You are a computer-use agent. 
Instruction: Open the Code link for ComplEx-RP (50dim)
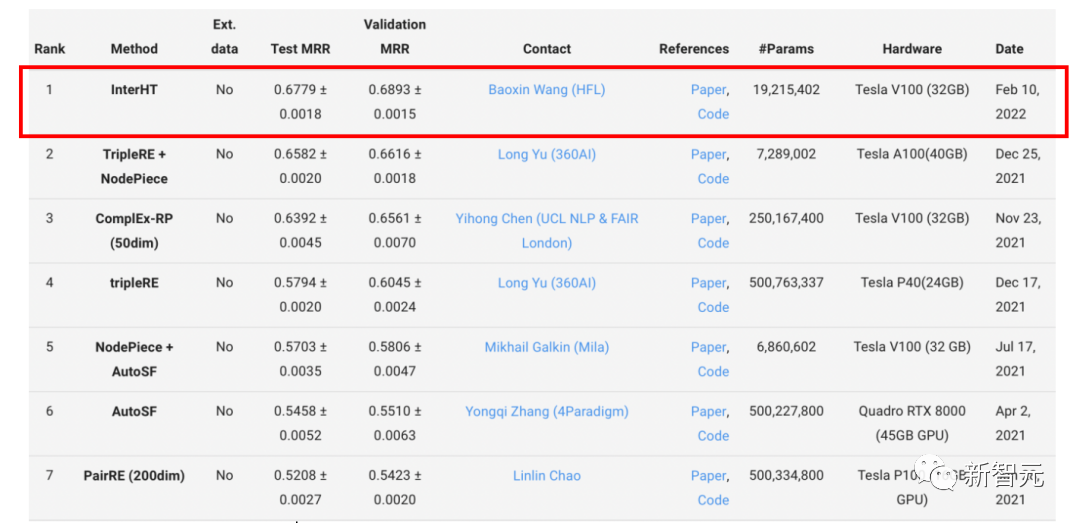click(x=713, y=243)
